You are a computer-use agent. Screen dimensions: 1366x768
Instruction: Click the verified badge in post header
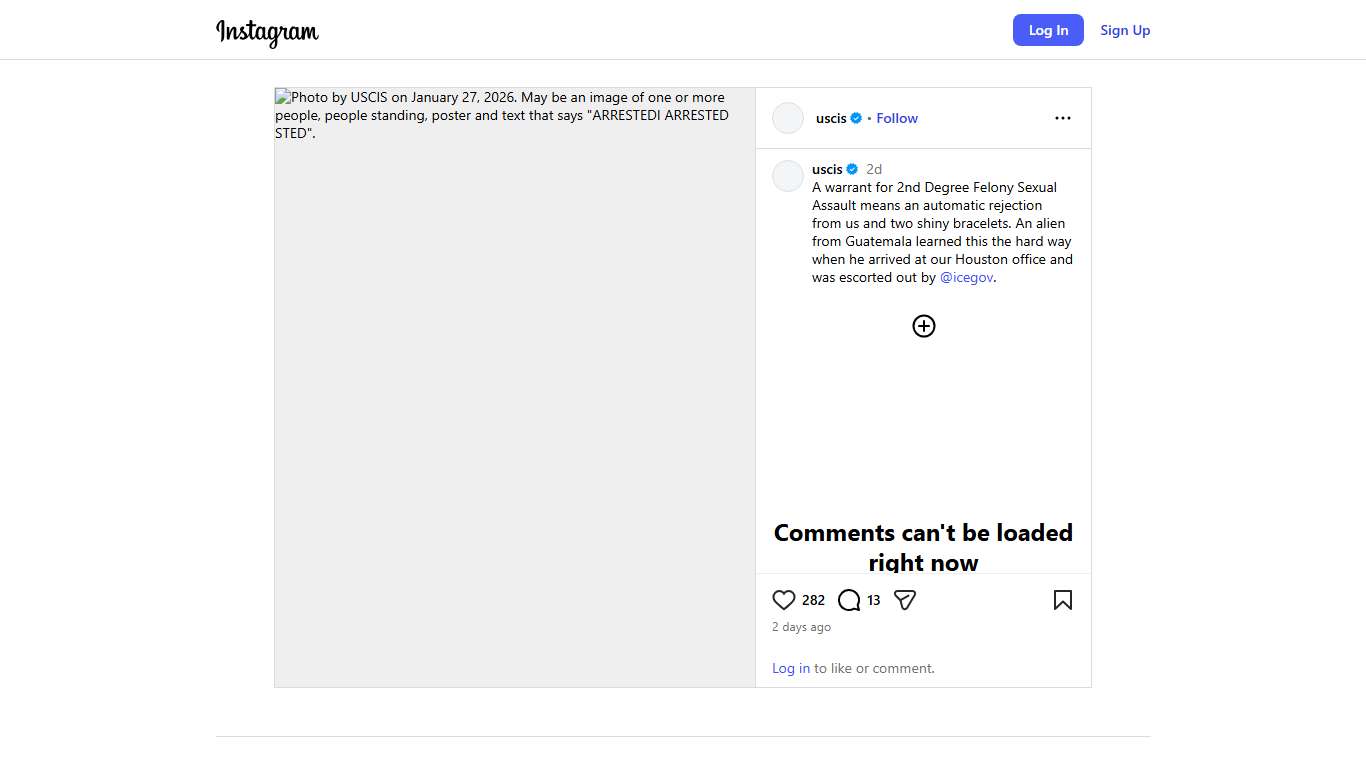coord(856,118)
